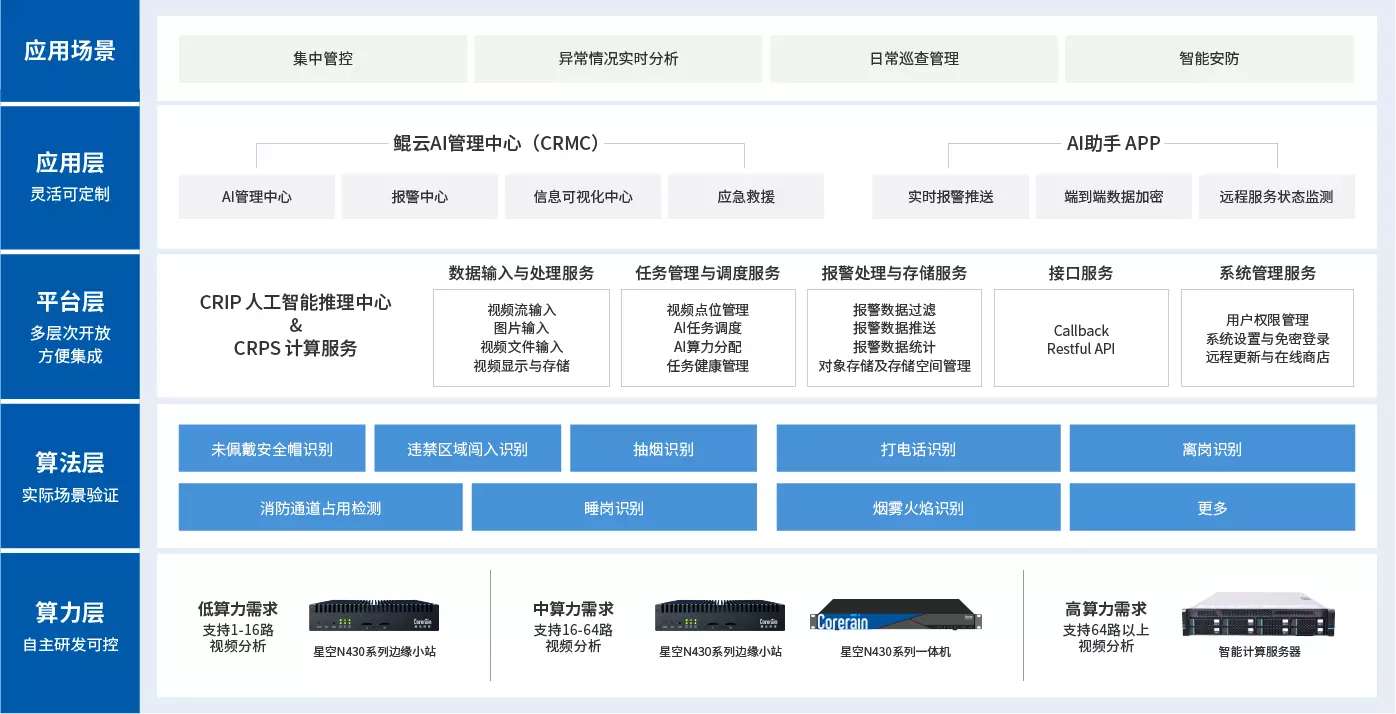Open the 信息可视化中心 box

[x=583, y=197]
